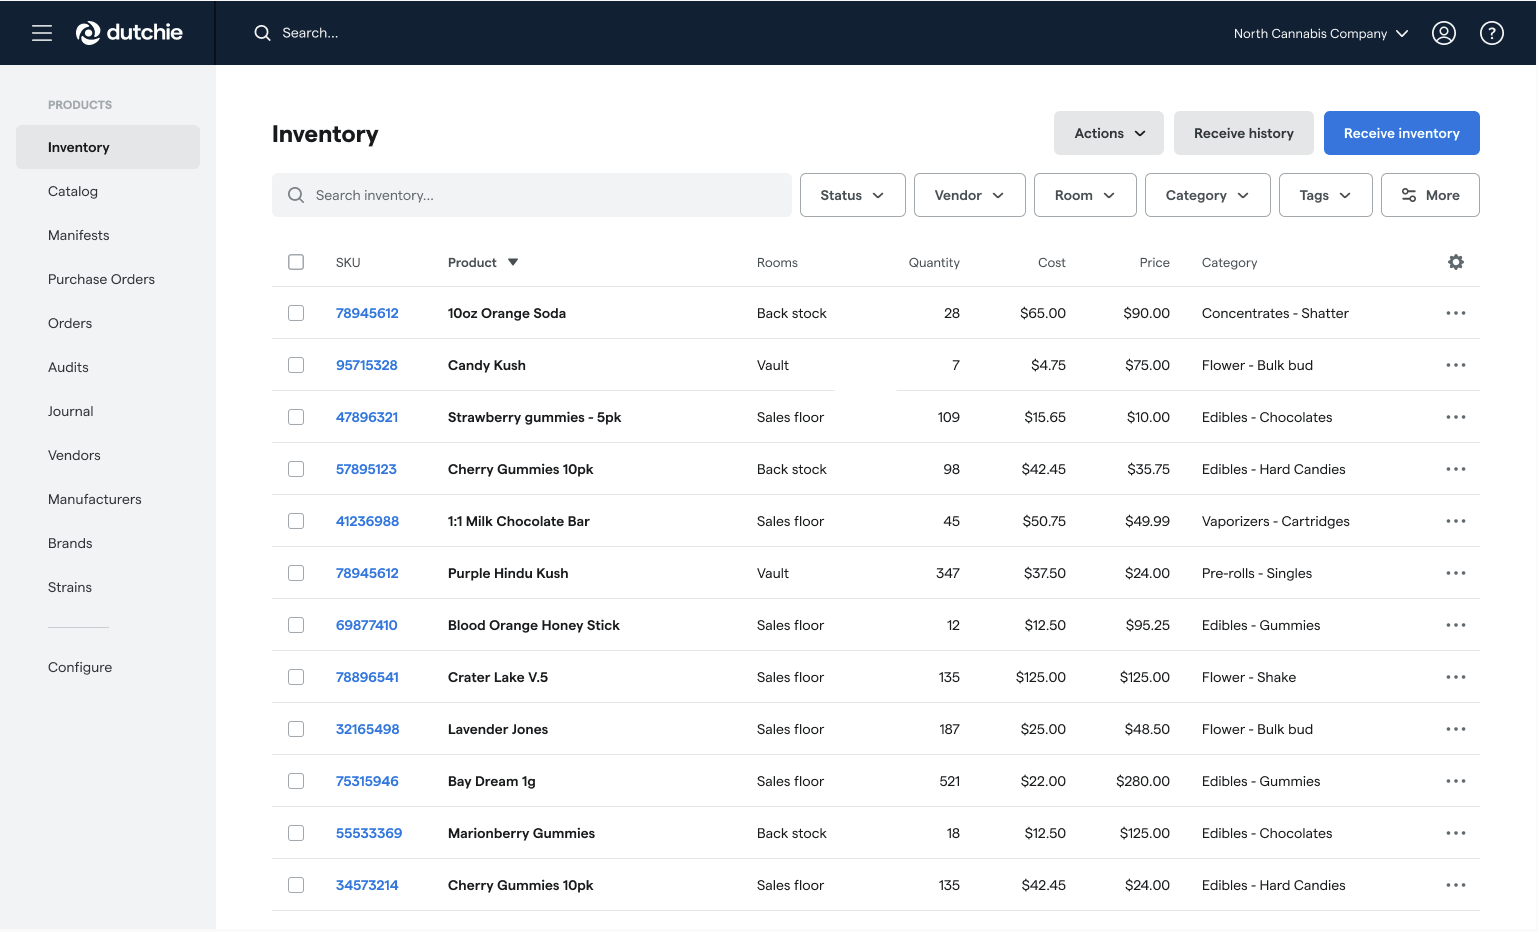This screenshot has width=1538, height=932.
Task: Click the search icon in the top bar
Action: [262, 32]
